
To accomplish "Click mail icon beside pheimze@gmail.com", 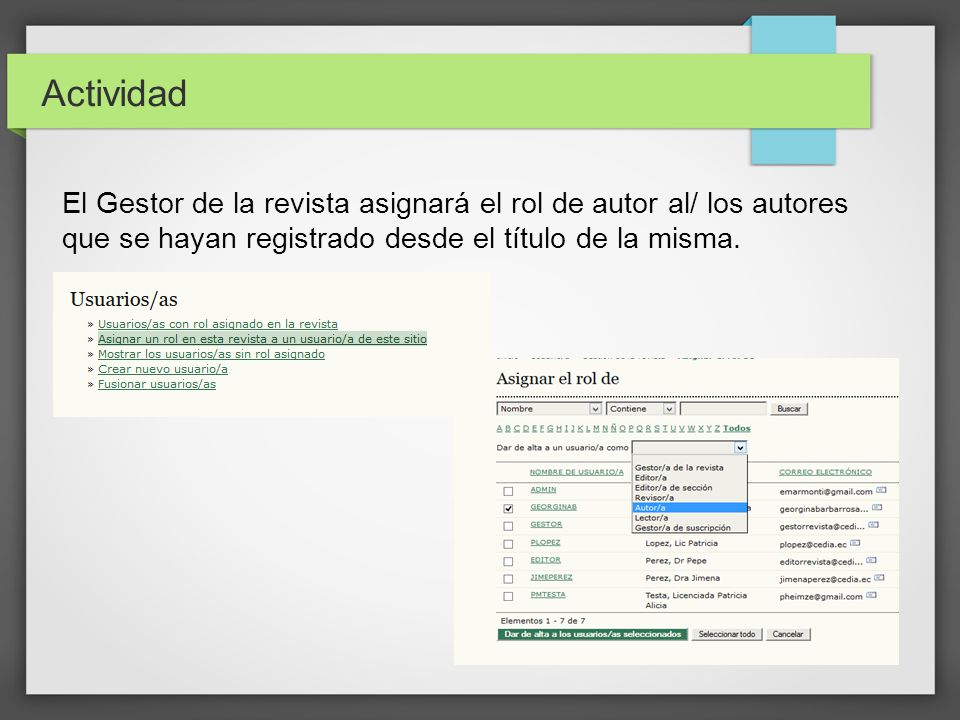I will pos(871,595).
